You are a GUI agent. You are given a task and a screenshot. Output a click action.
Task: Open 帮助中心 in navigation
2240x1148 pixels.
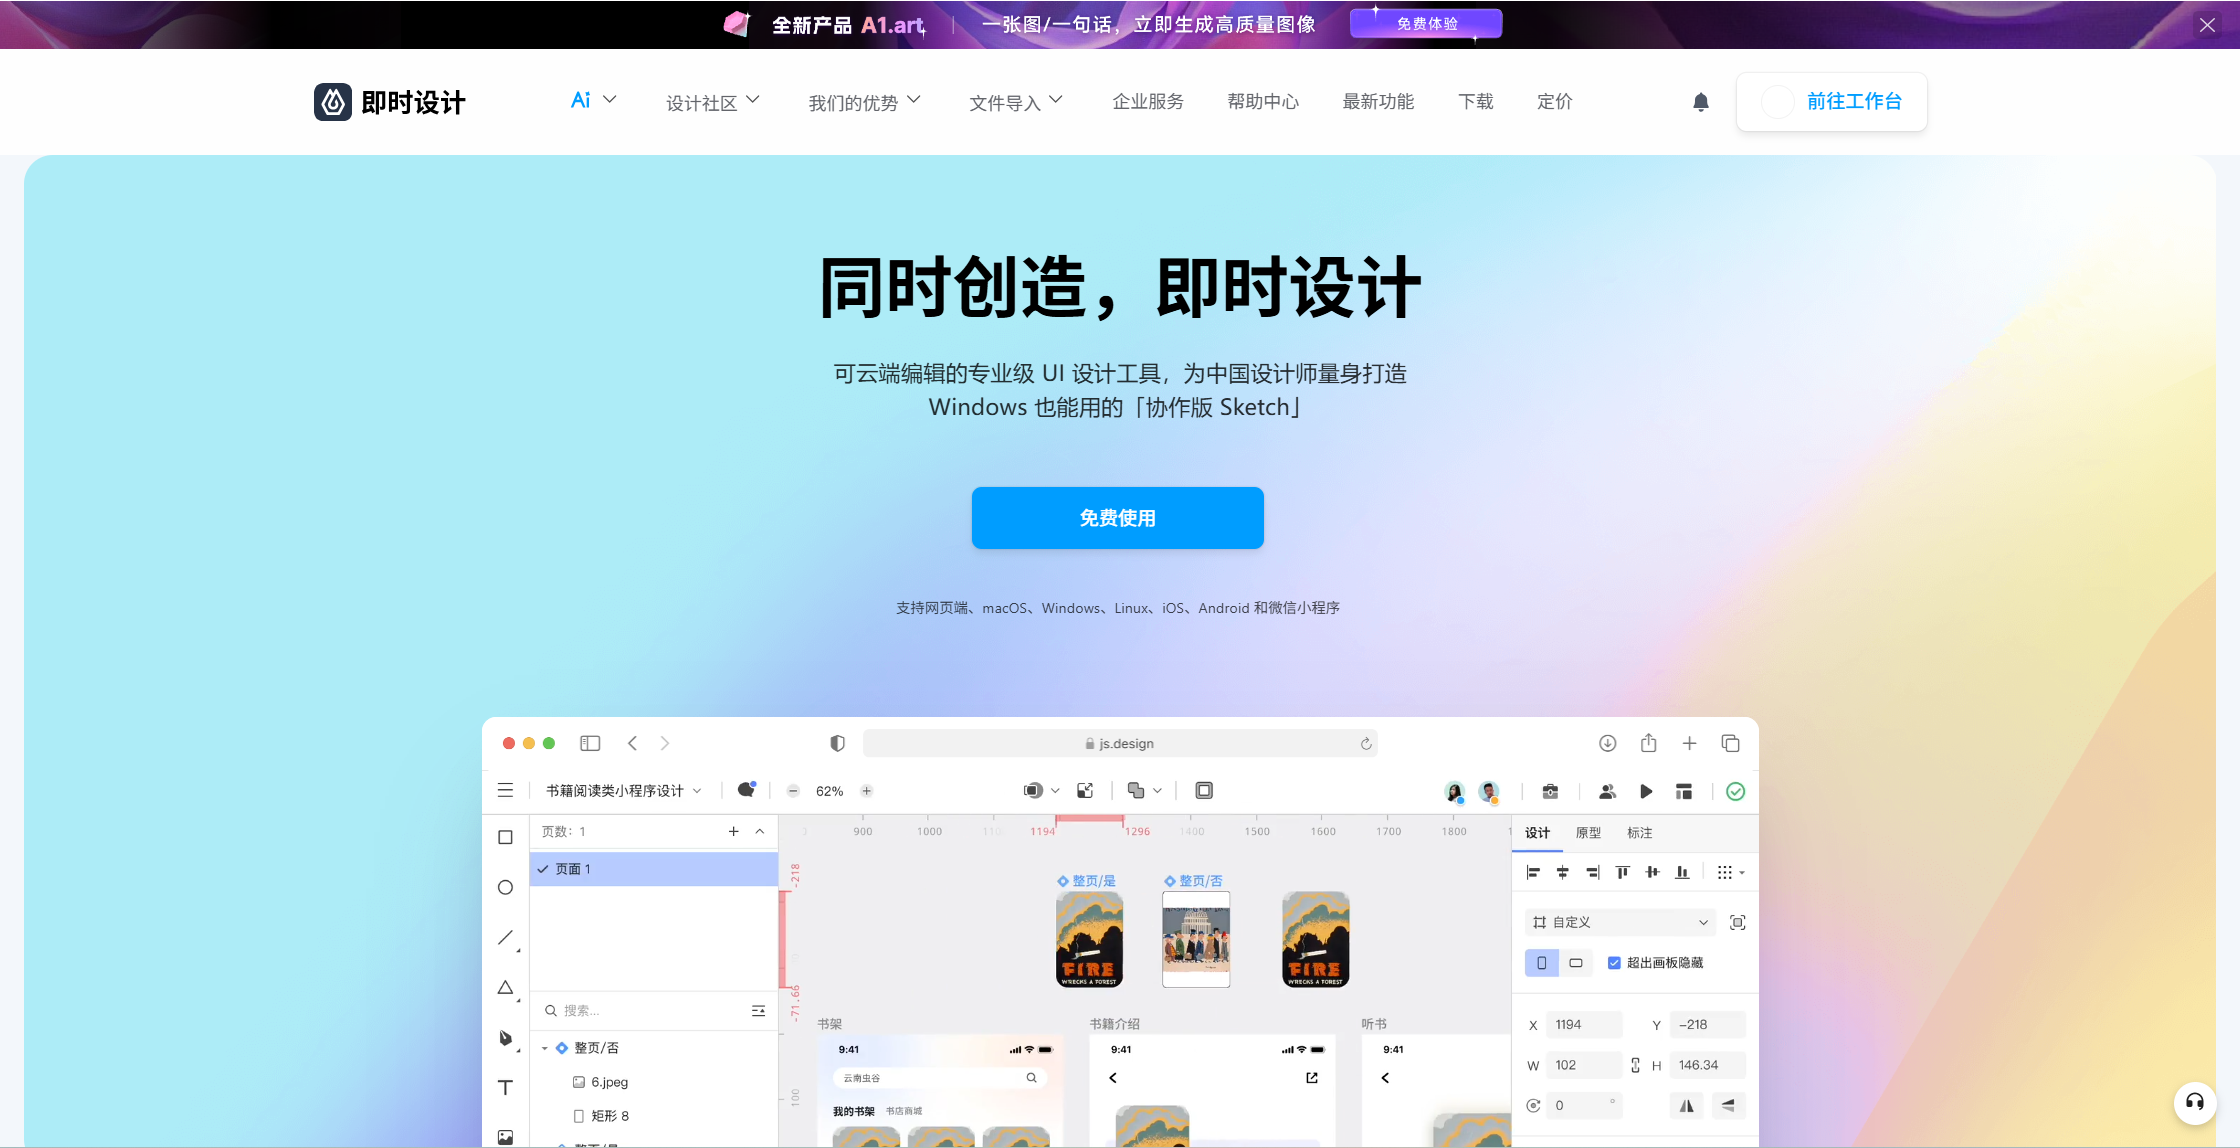[1263, 101]
